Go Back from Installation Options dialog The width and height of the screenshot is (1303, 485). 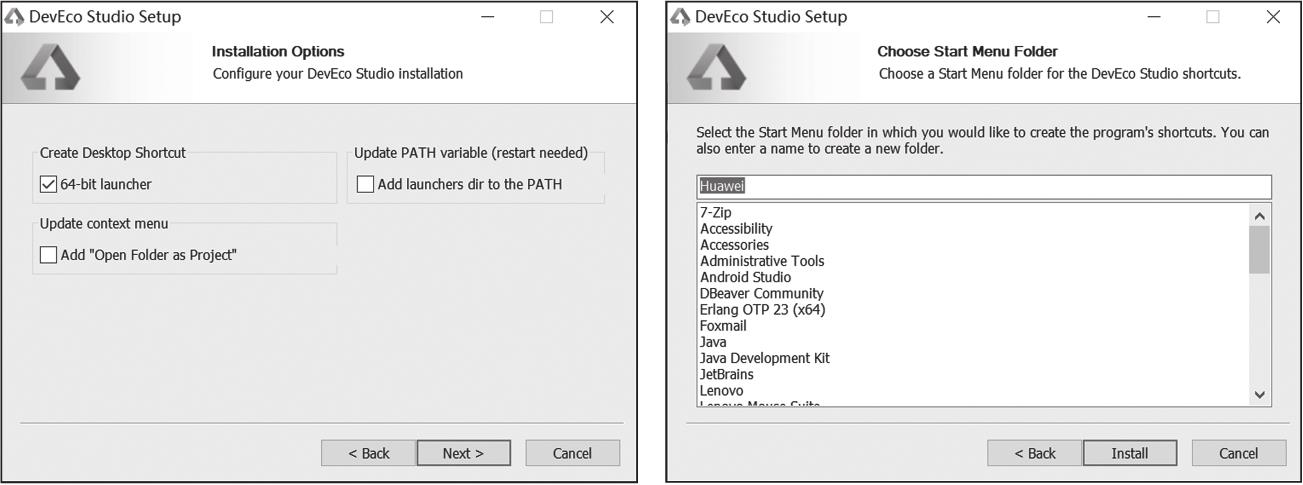pos(368,453)
